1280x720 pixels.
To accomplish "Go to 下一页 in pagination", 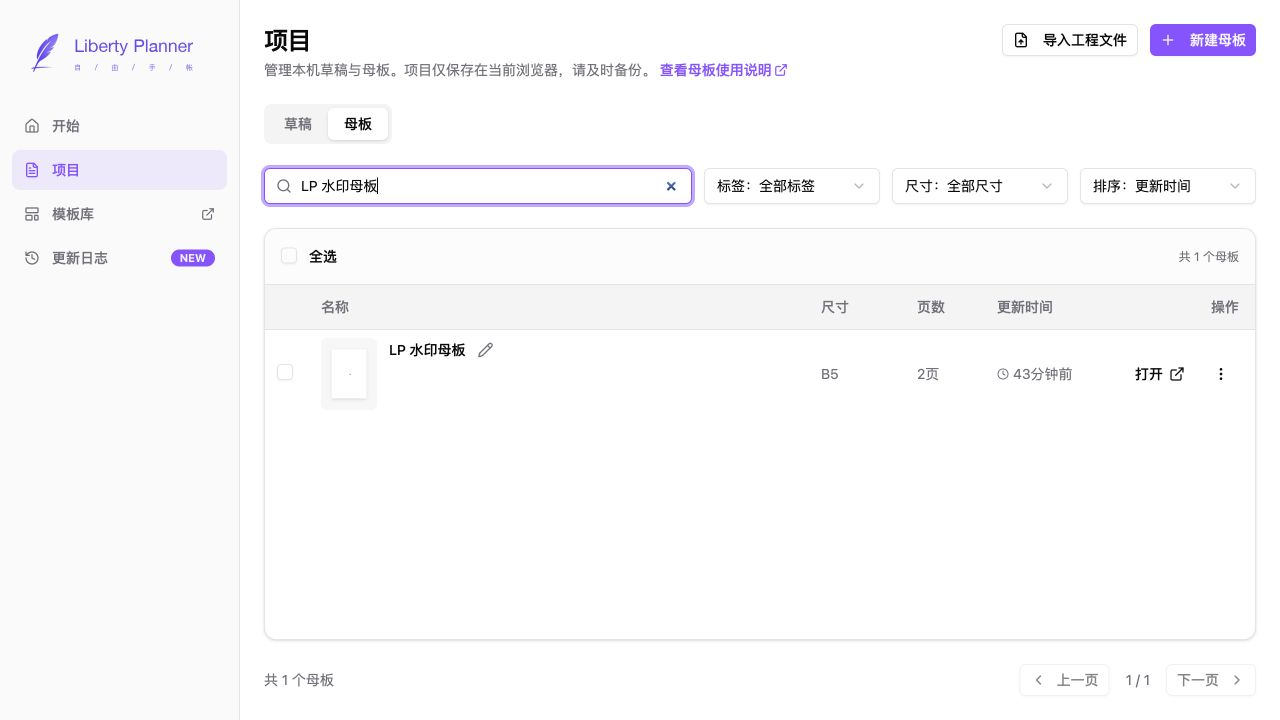I will tap(1210, 680).
